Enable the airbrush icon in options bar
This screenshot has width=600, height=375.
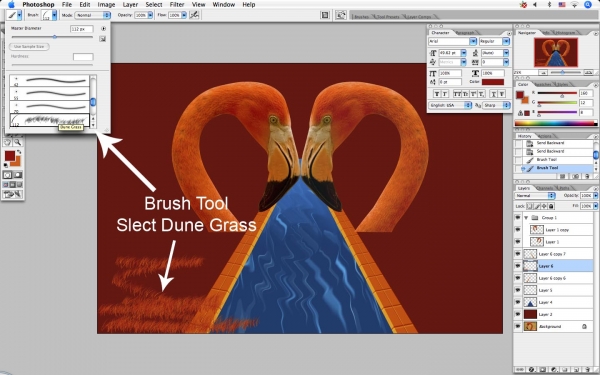click(x=194, y=15)
